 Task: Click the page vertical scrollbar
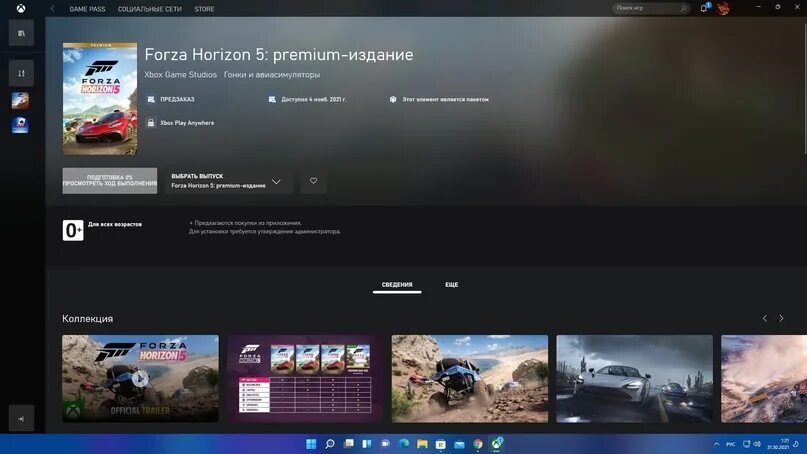pos(804,88)
